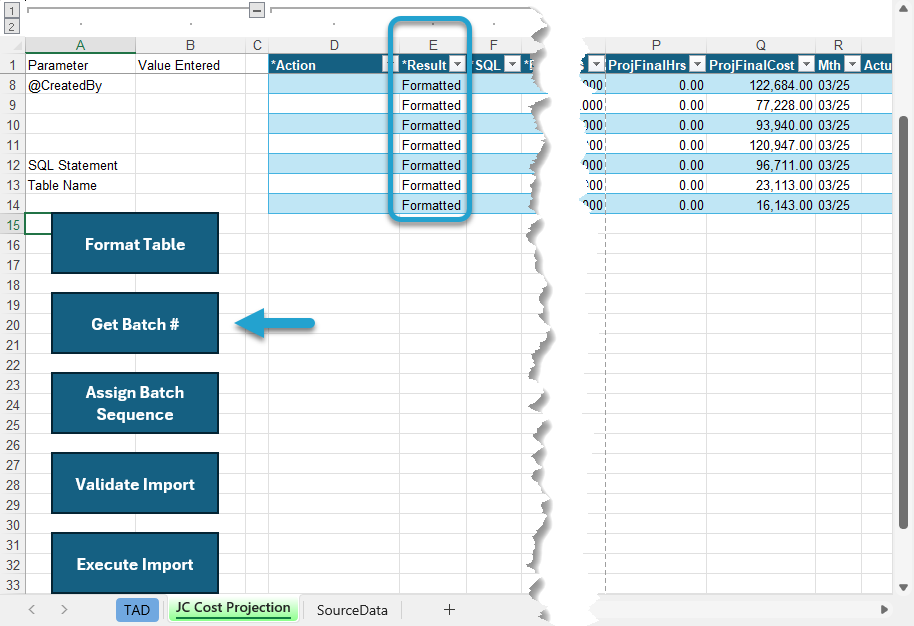Screen dimensions: 914x626
Task: Select Value Entered cell beside SQL Statement
Action: 190,165
